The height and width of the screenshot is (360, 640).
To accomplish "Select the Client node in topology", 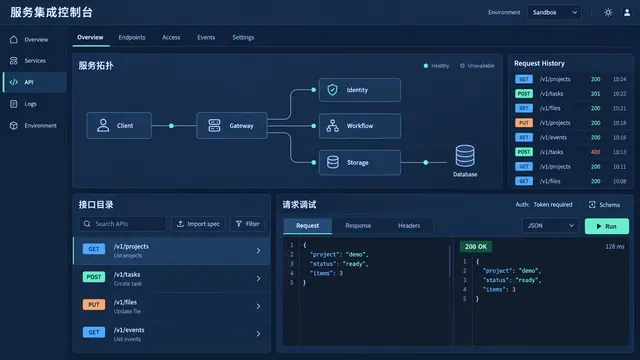I will 119,126.
